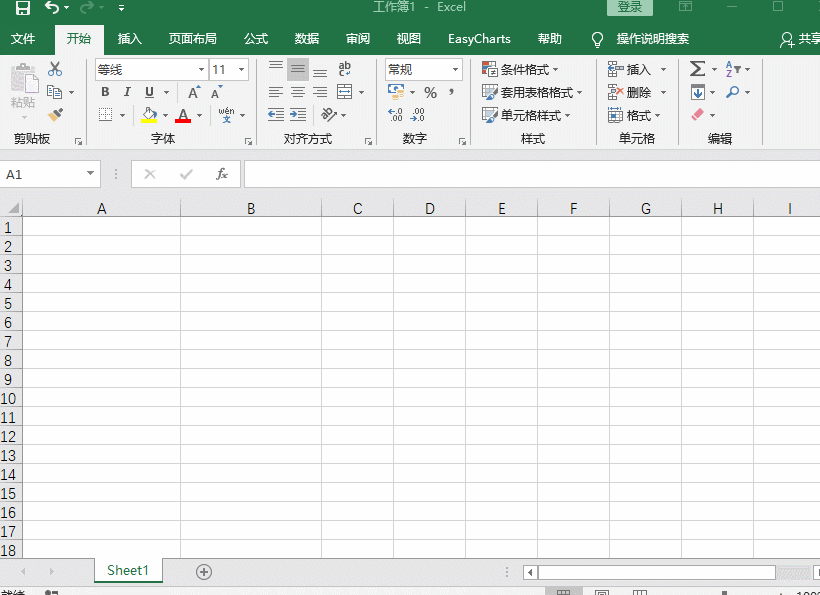Select the Clear eraser icon
The height and width of the screenshot is (595, 820).
pyautogui.click(x=698, y=115)
